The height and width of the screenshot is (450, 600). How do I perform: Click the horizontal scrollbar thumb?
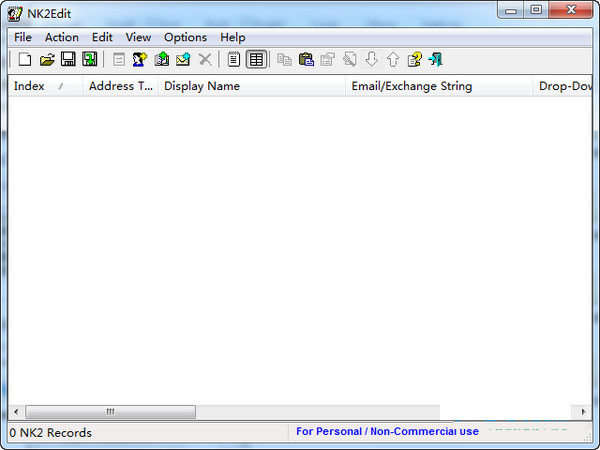click(111, 412)
